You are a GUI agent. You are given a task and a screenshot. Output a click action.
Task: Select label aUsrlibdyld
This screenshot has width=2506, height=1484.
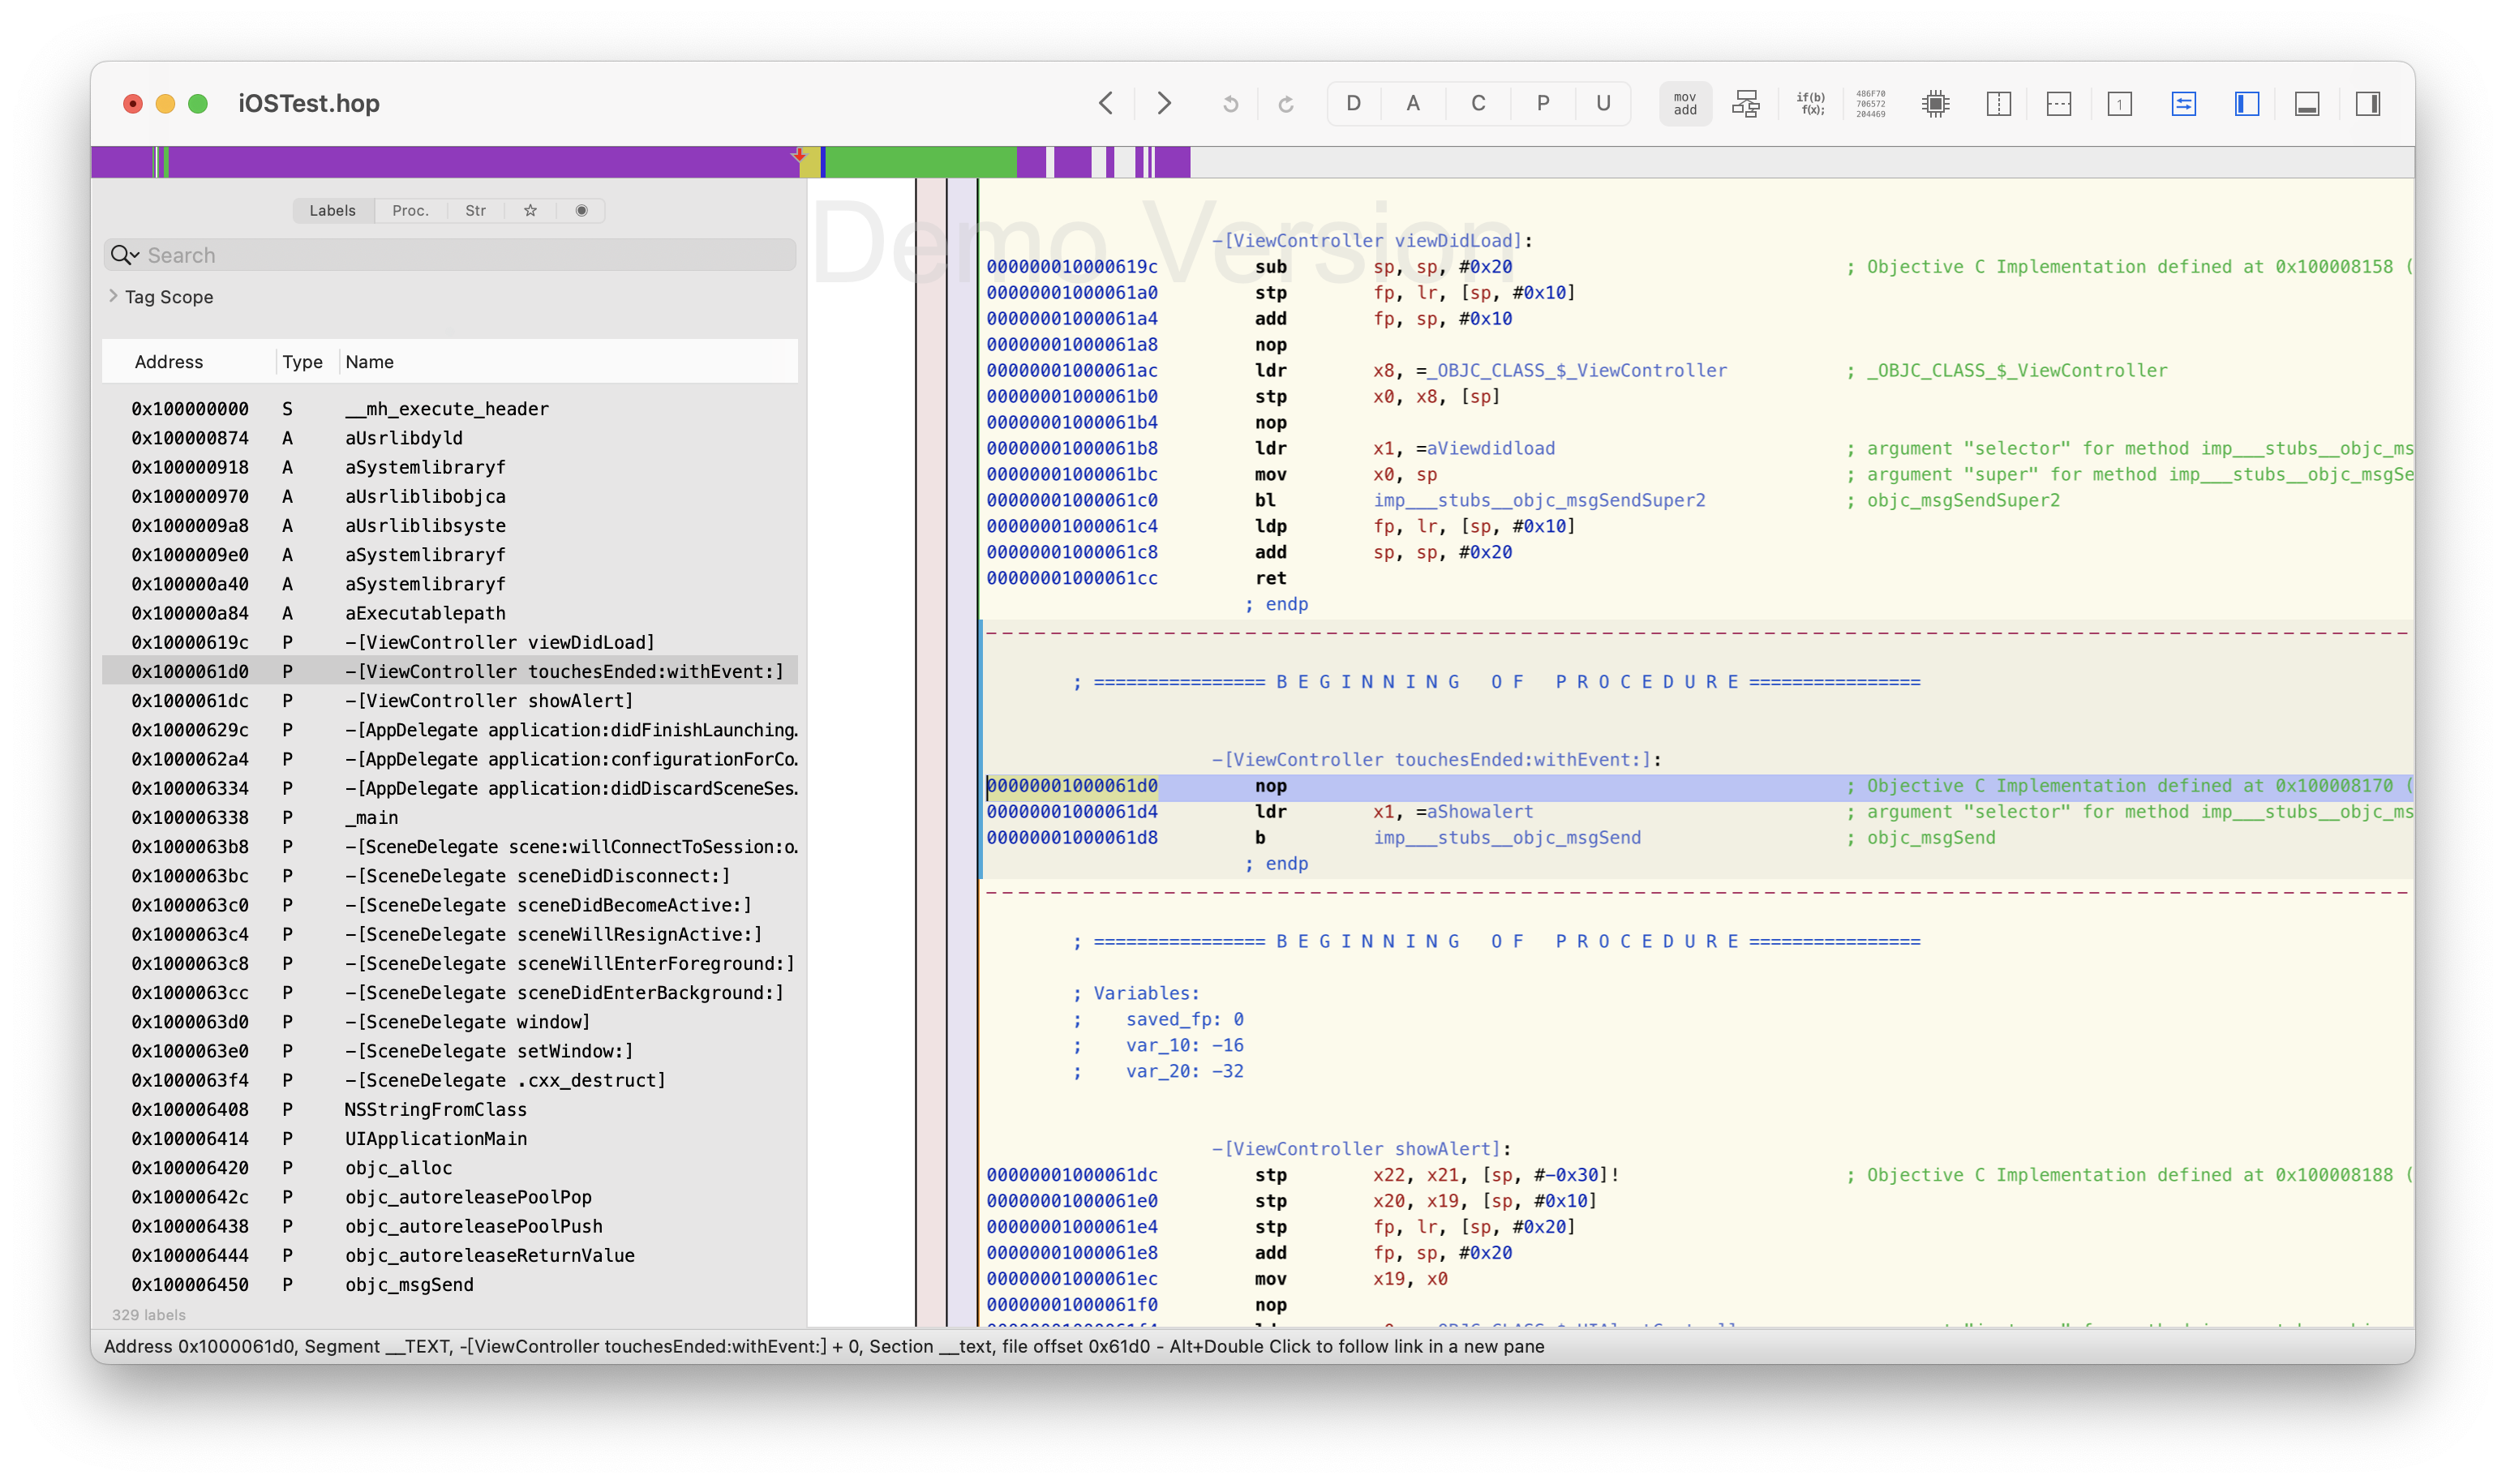tap(450, 438)
